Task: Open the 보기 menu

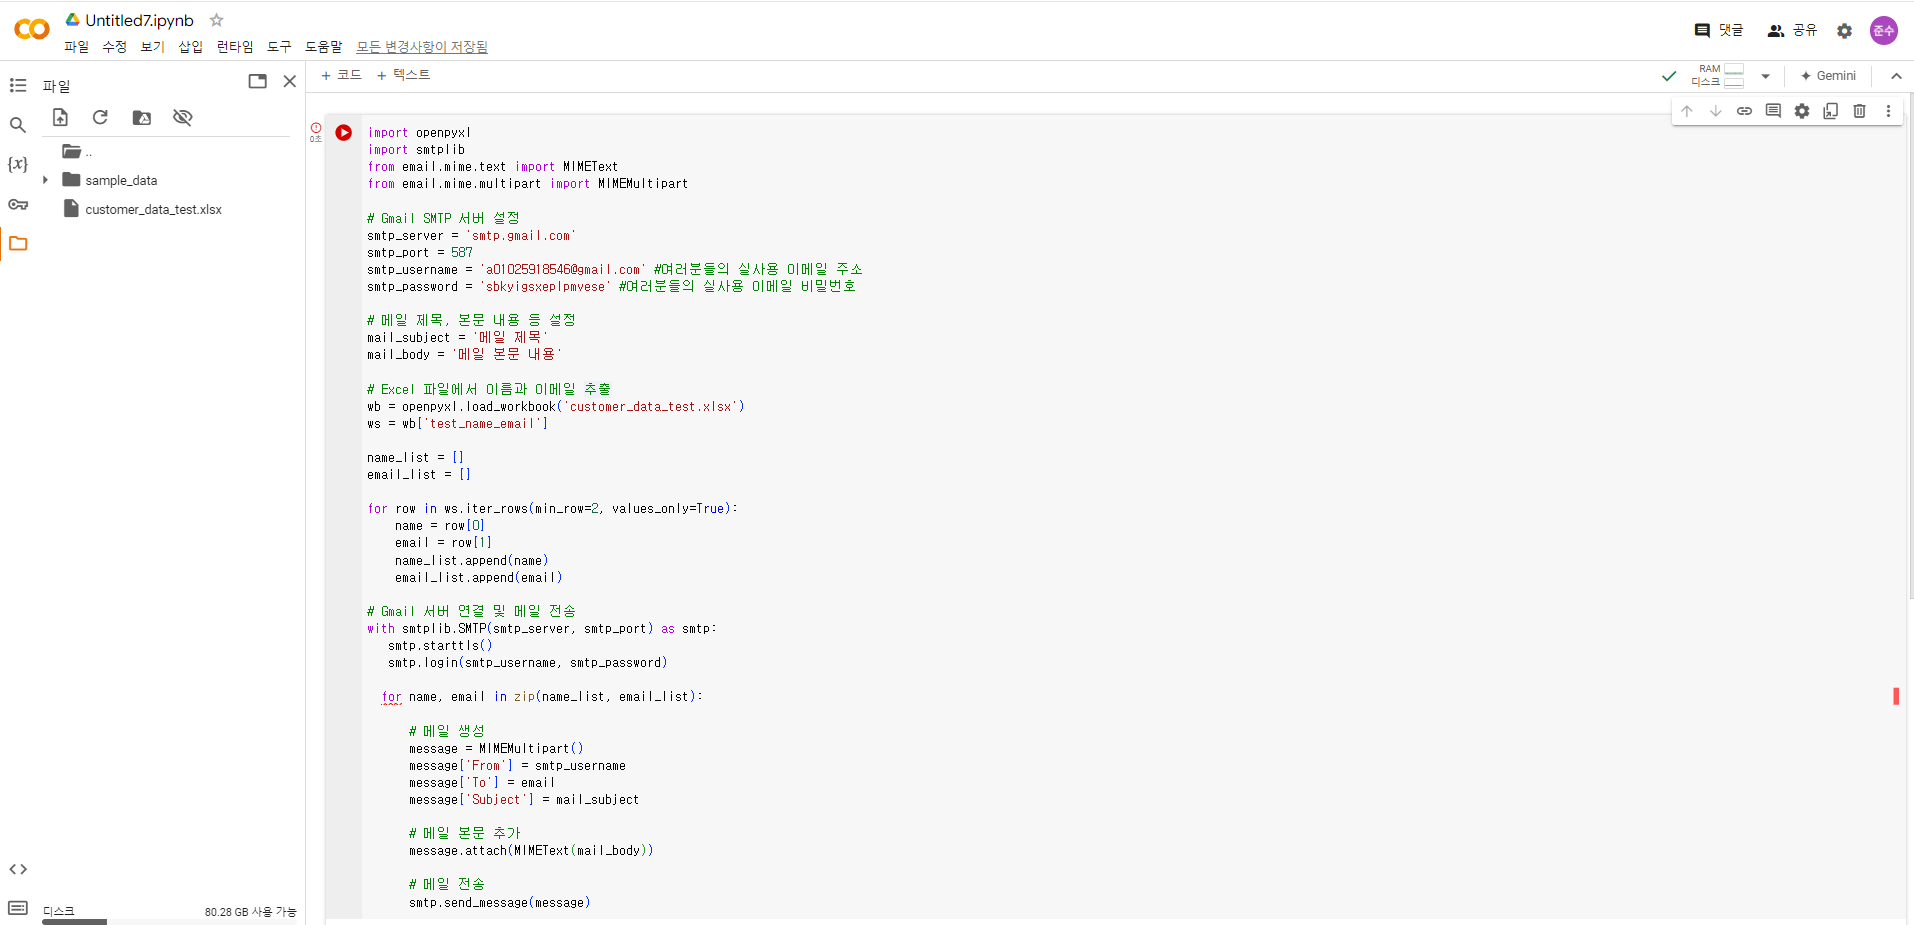Action: [153, 47]
